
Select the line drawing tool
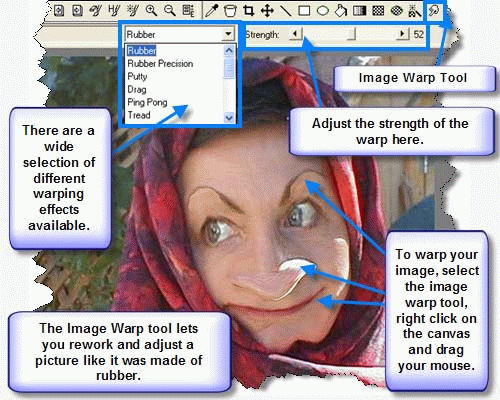pyautogui.click(x=285, y=11)
